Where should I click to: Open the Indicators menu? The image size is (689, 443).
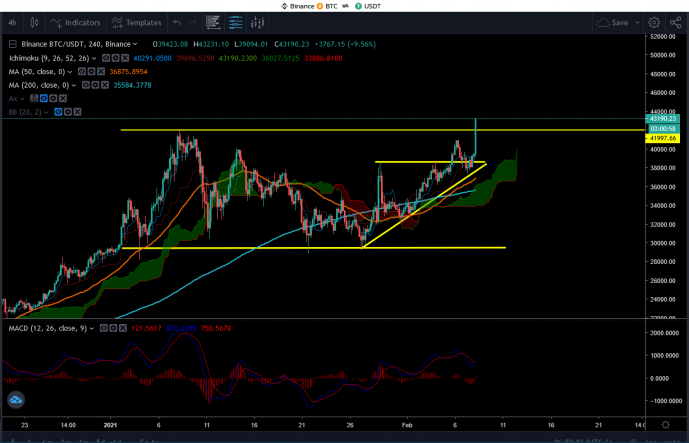(x=75, y=22)
